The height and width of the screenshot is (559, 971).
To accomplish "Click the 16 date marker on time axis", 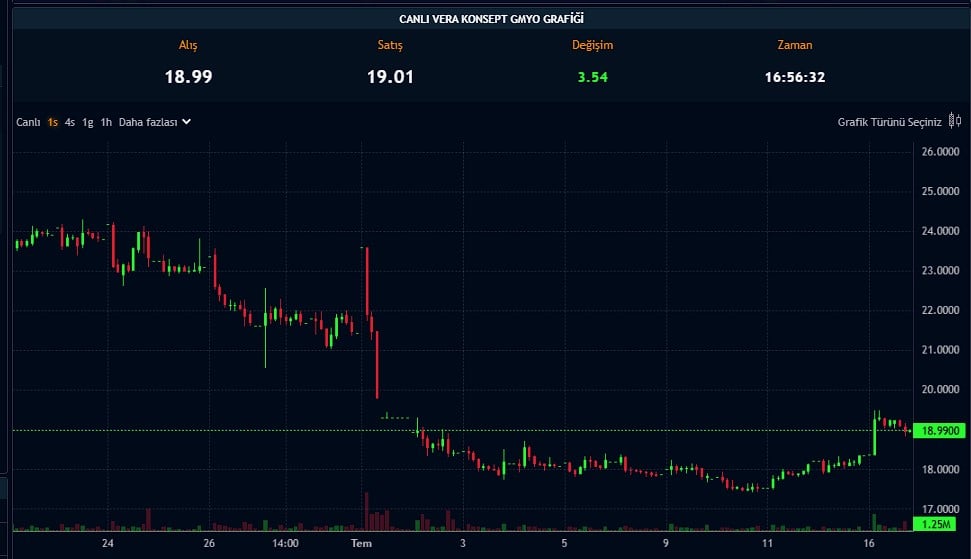I will [870, 543].
